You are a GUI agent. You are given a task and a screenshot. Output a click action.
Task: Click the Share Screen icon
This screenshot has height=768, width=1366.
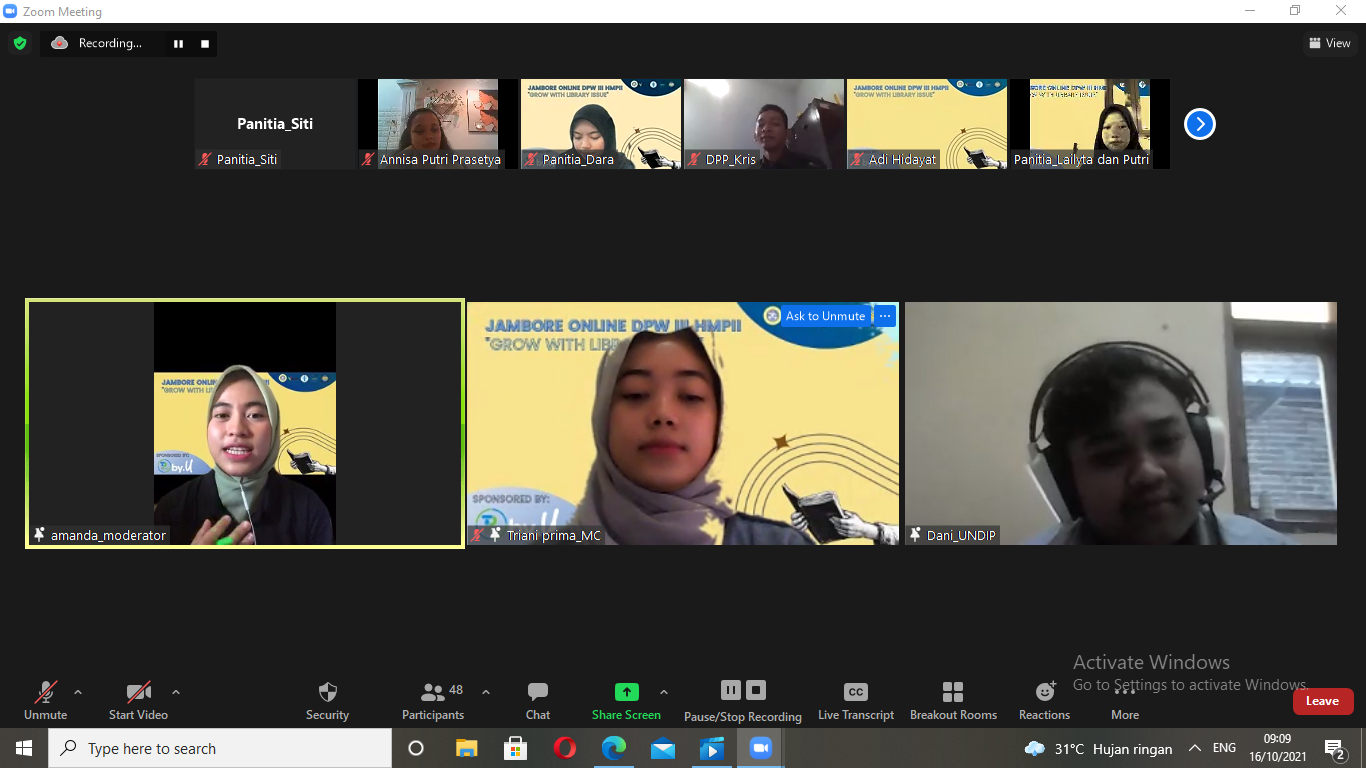point(626,693)
